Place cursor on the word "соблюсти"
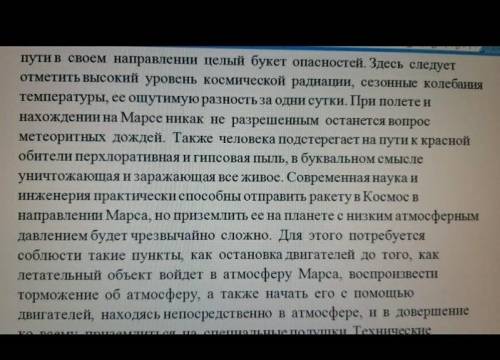Screen dimensions: 500x360 pos(49,255)
